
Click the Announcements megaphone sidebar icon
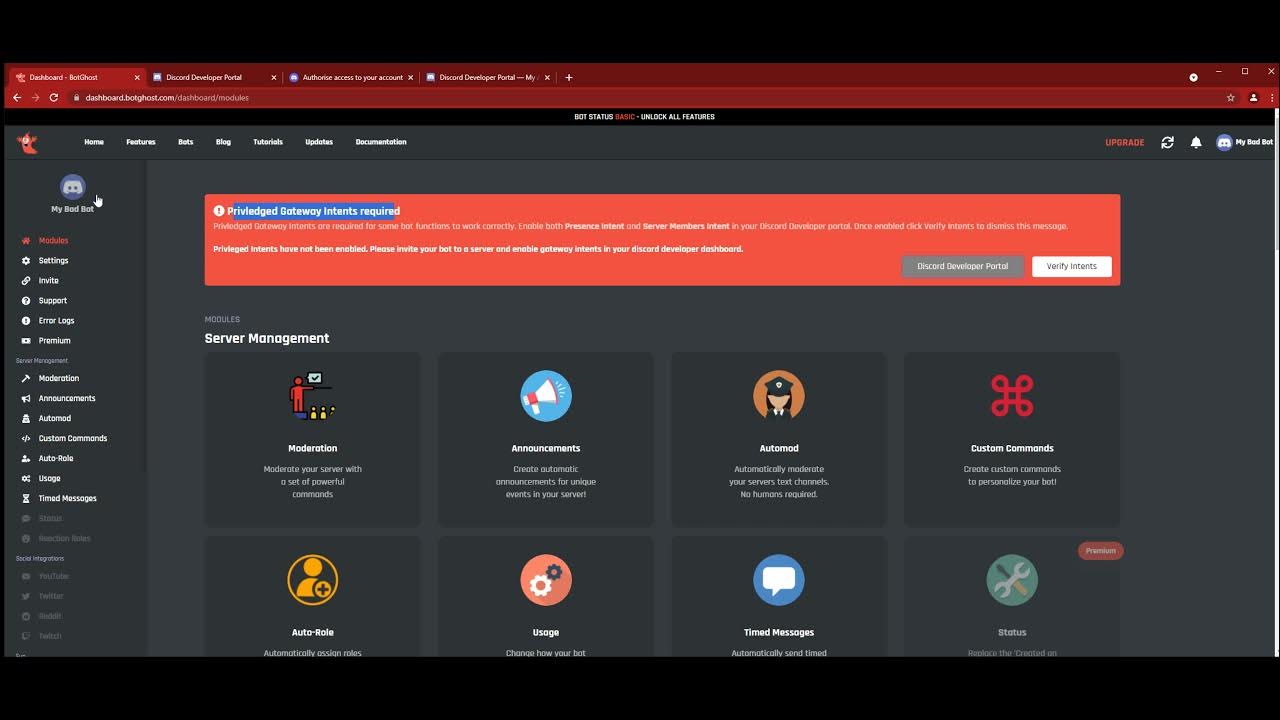pos(26,398)
